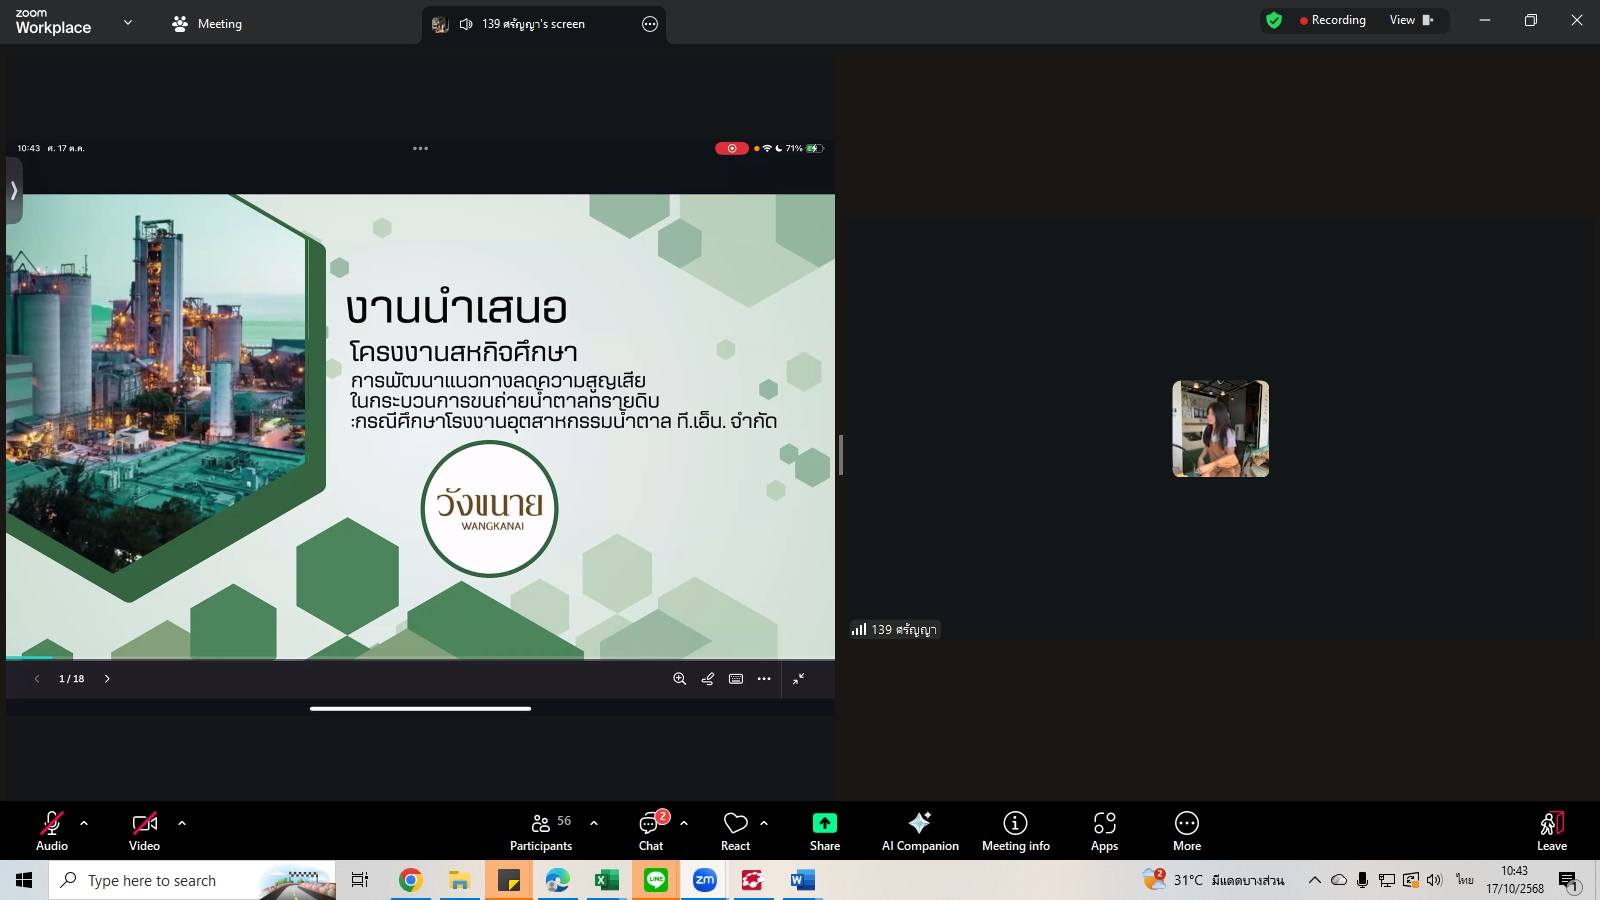The width and height of the screenshot is (1600, 900).
Task: Exit fullscreen in shared slide viewer
Action: point(799,679)
